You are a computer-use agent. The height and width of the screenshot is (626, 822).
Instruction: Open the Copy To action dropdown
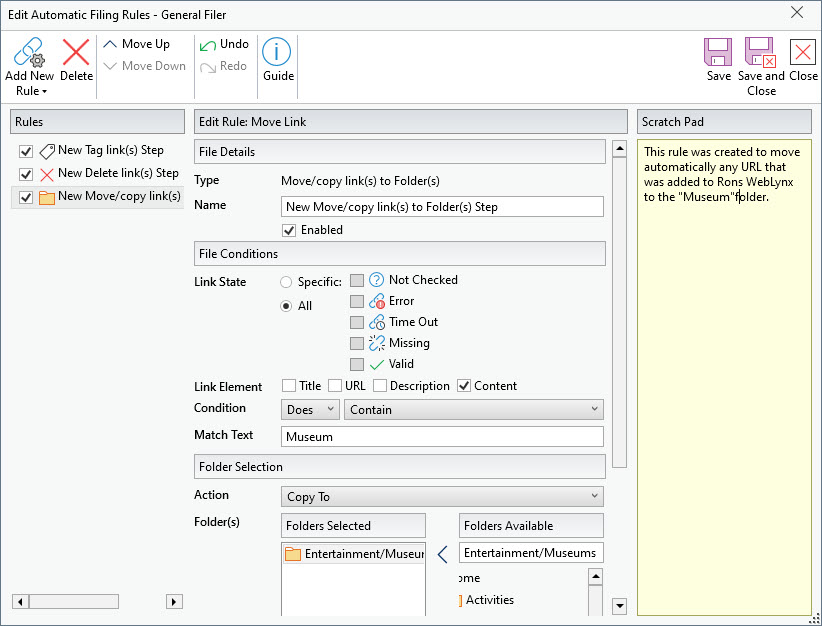pyautogui.click(x=442, y=497)
